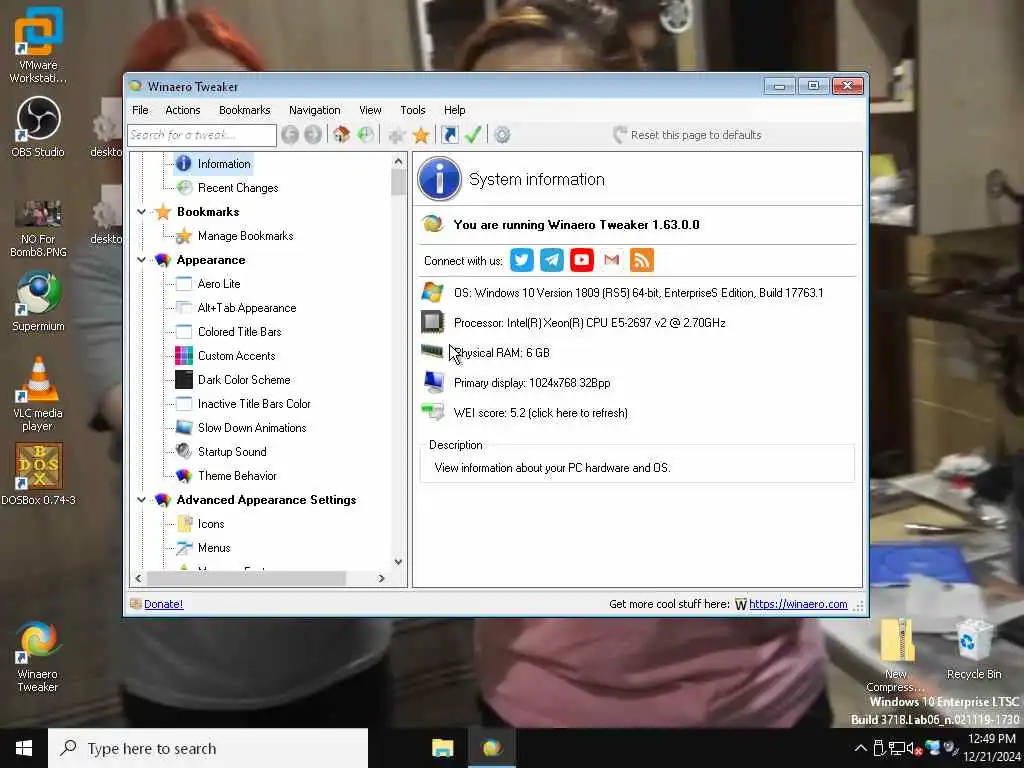The image size is (1024, 768).
Task: Select the VLC media player desktop icon
Action: pos(38,394)
